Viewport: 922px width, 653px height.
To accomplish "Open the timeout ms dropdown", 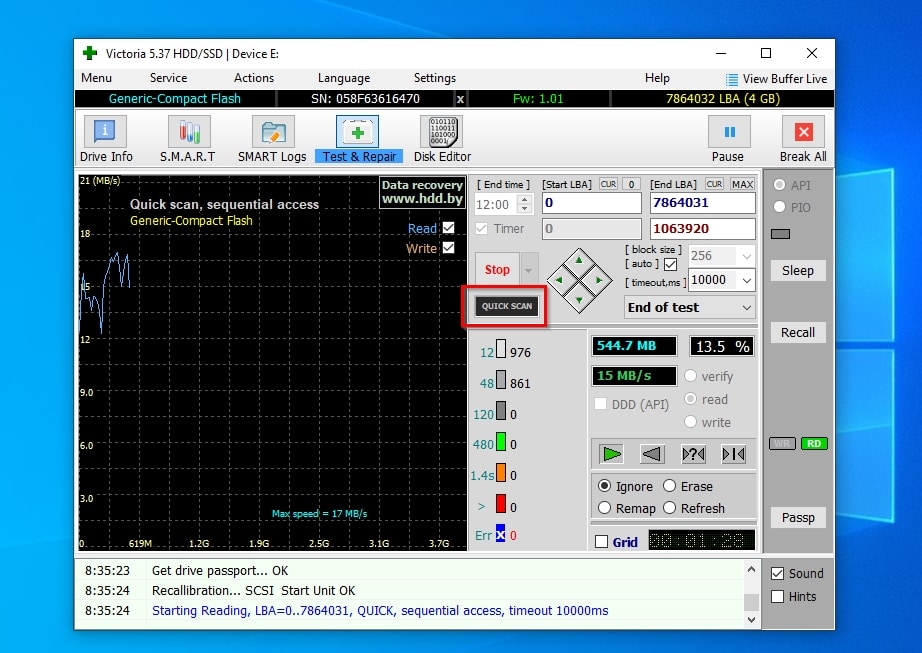I will coord(746,280).
